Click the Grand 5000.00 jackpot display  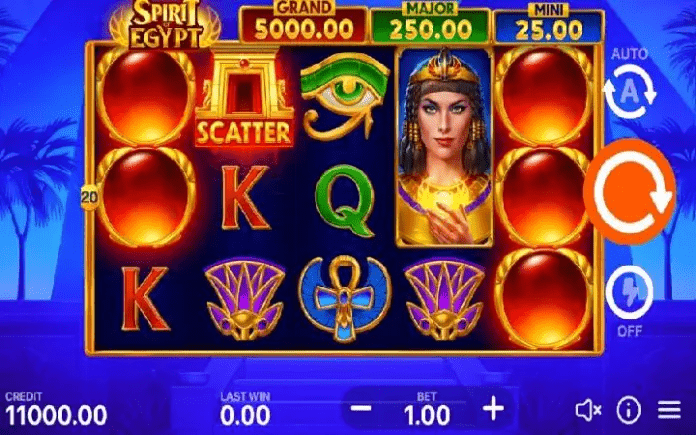pyautogui.click(x=304, y=23)
